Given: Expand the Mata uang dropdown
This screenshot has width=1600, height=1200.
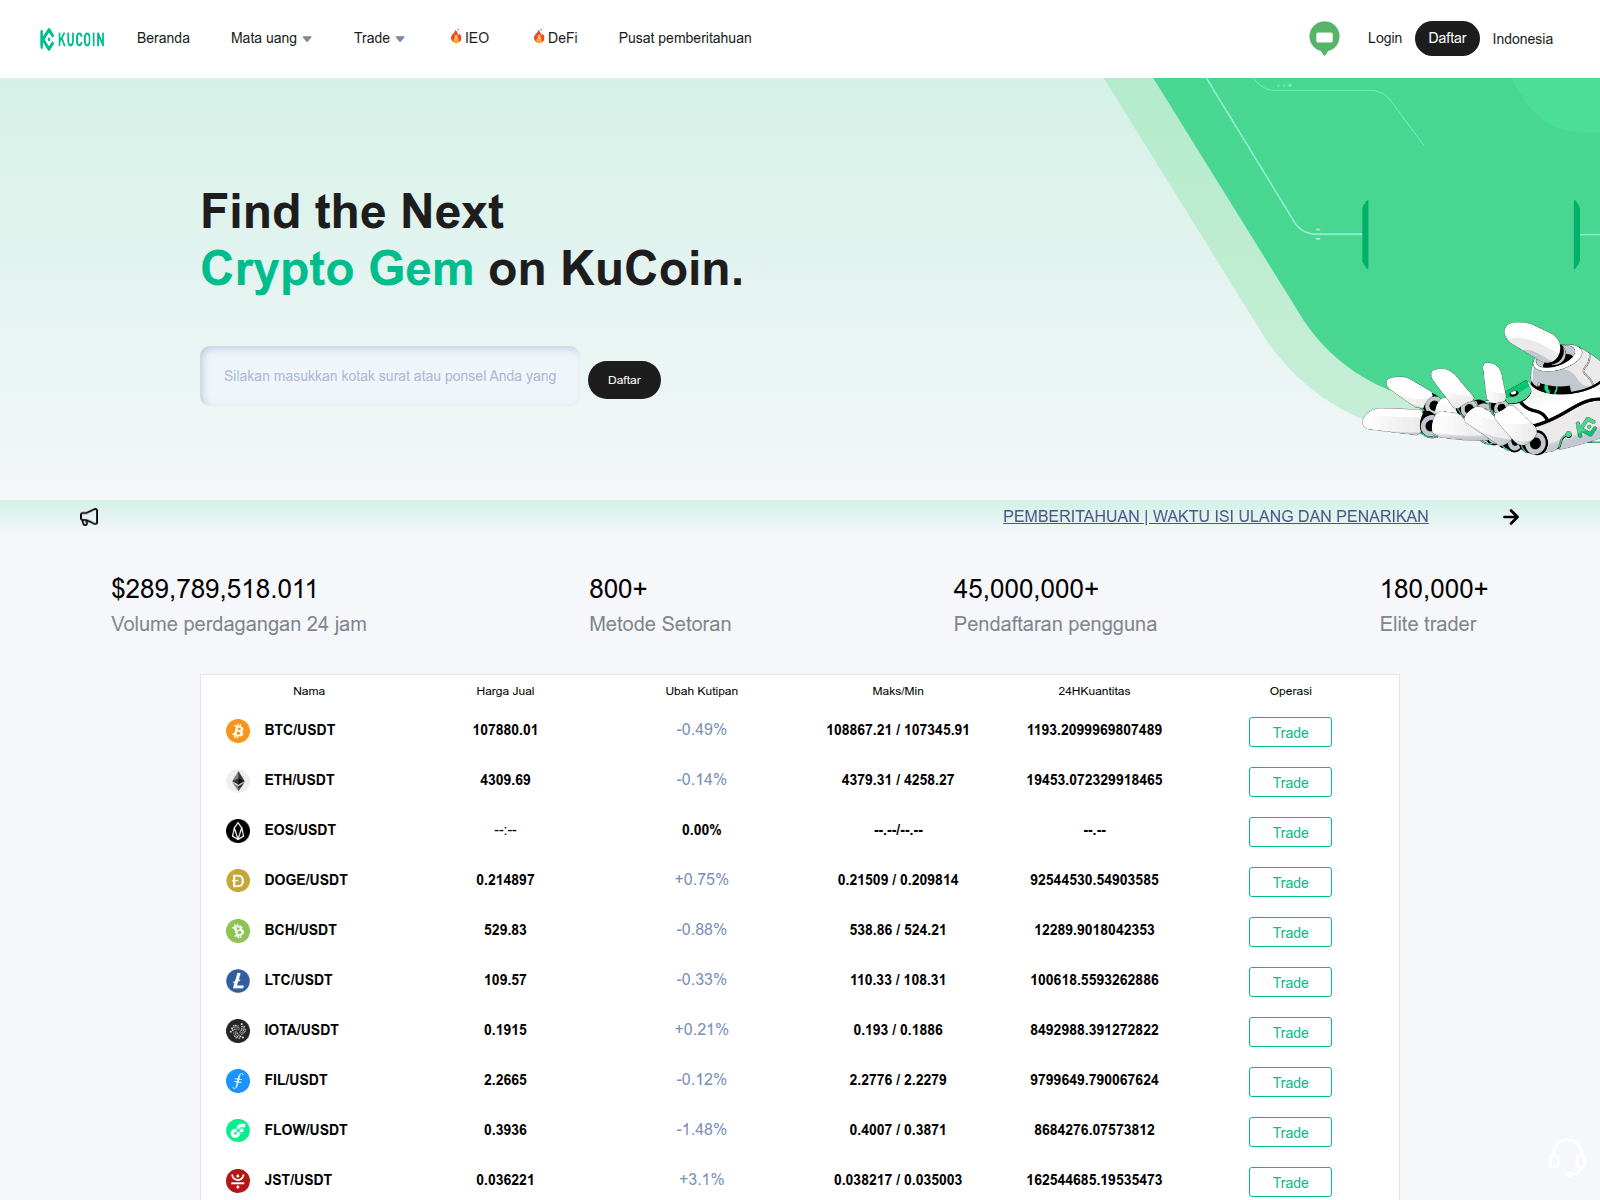Looking at the screenshot, I should (271, 38).
